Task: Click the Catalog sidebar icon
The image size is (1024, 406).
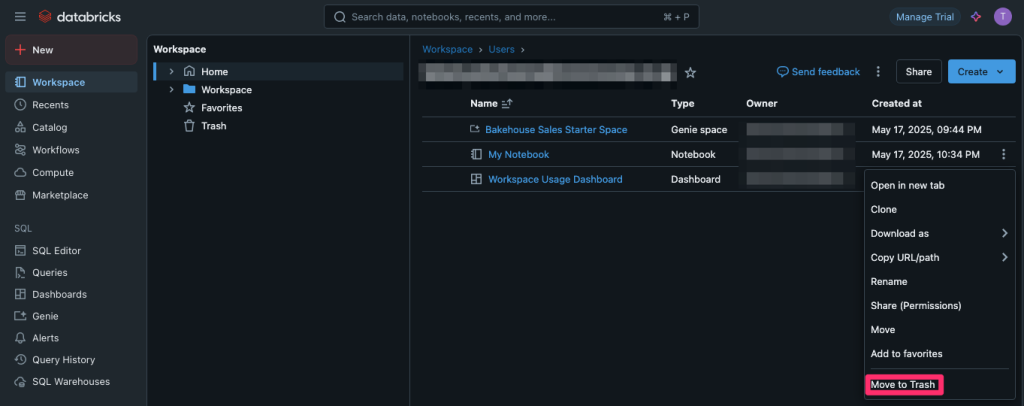Action: [20, 127]
